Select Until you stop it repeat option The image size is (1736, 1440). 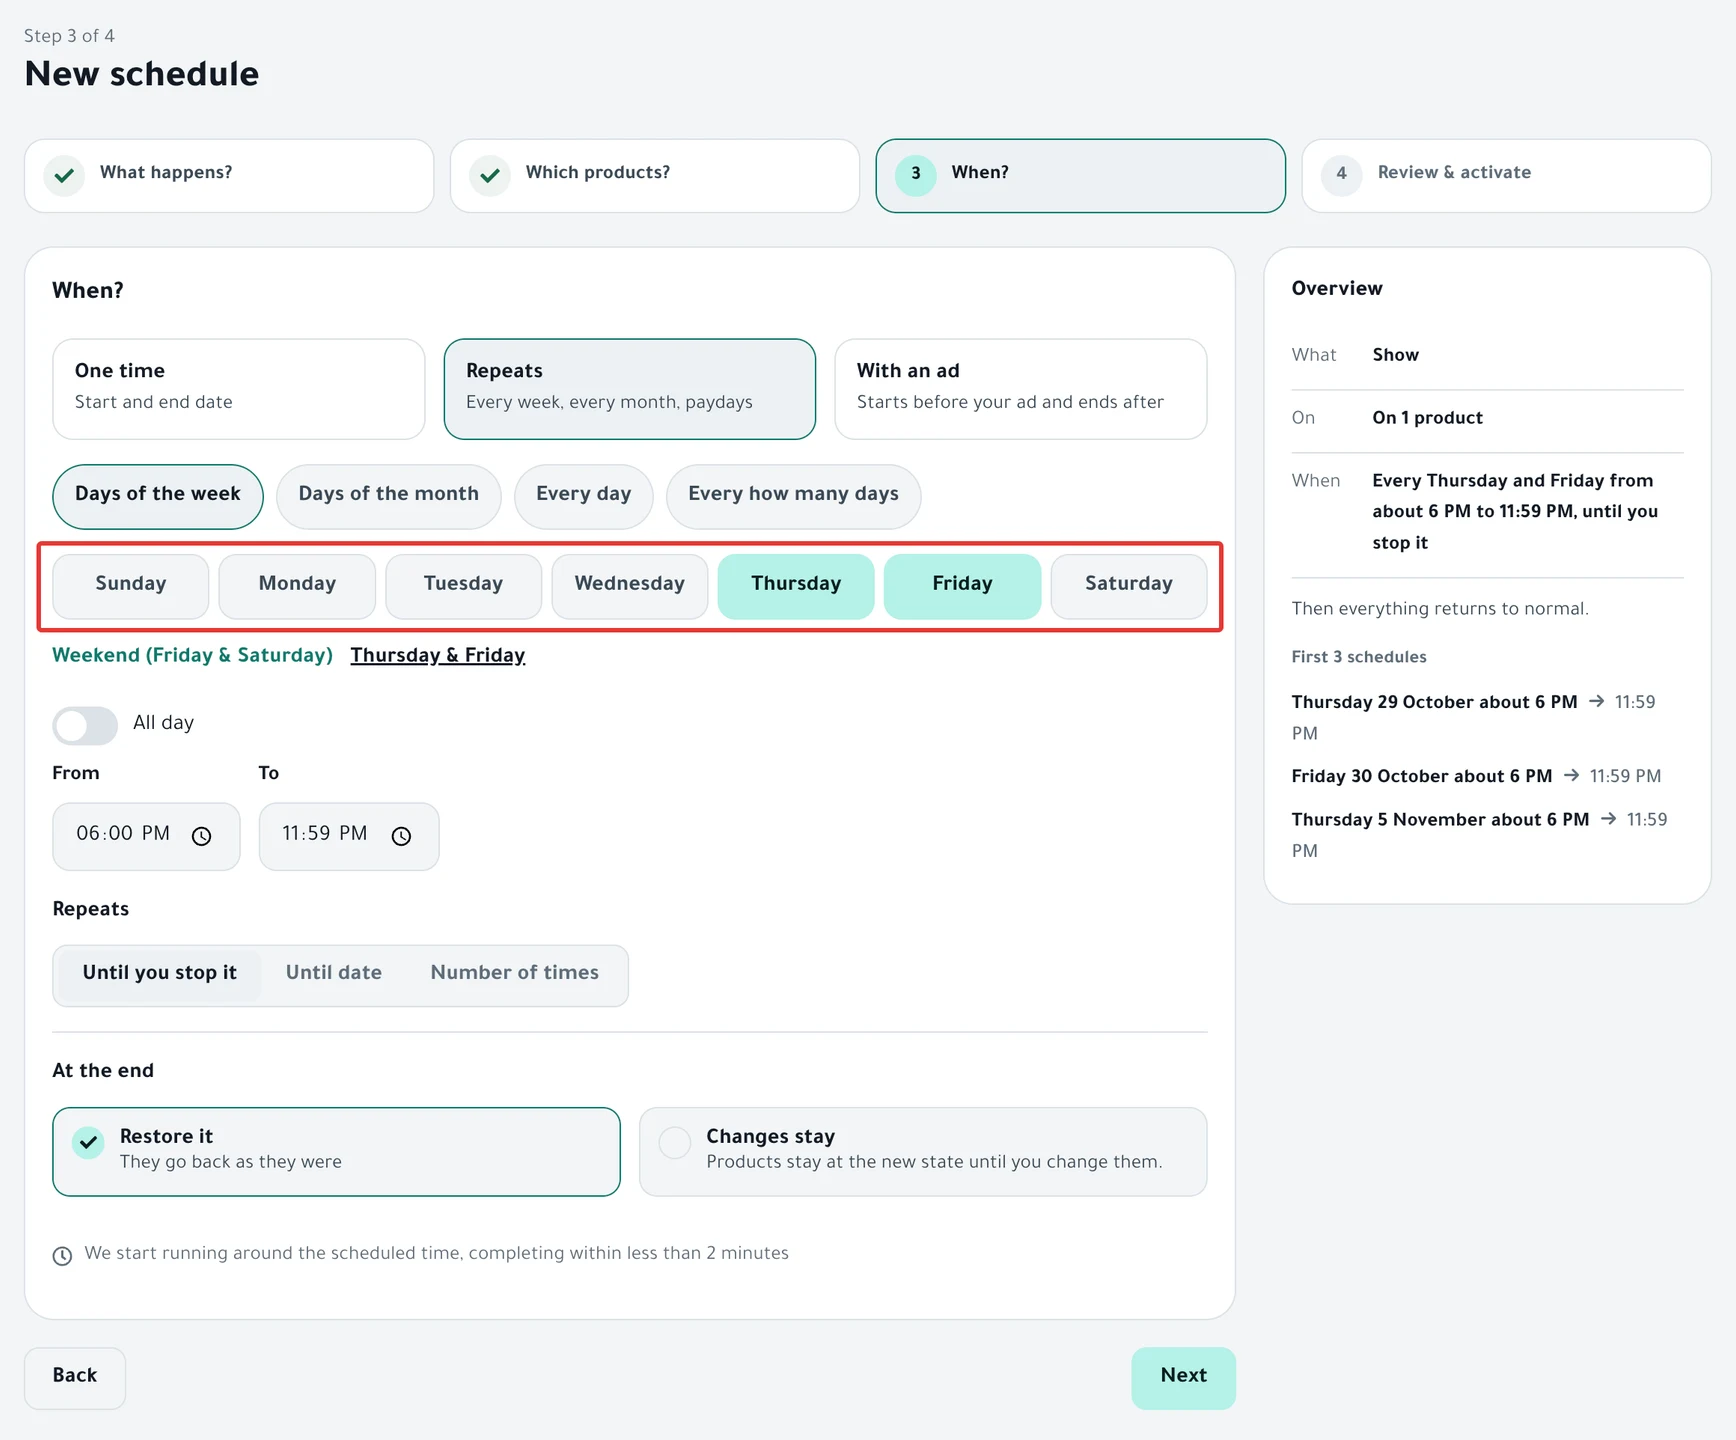[x=160, y=975]
